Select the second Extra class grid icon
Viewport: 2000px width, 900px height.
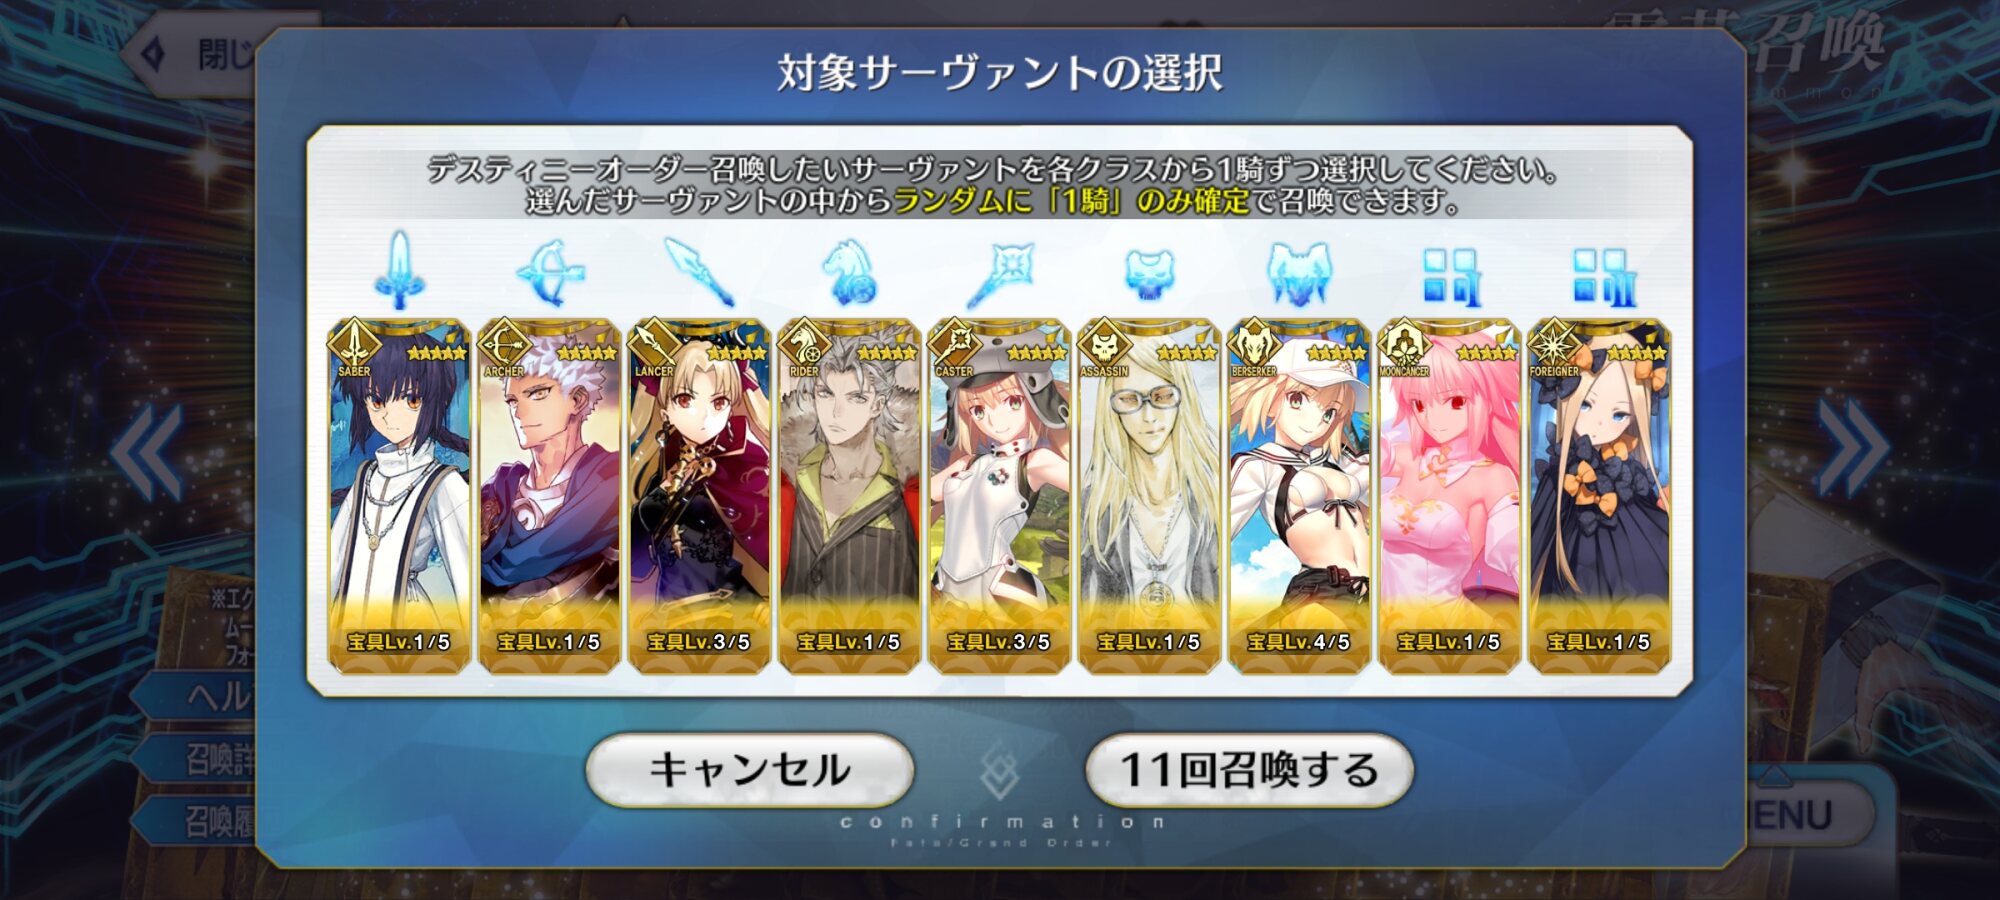click(1602, 276)
